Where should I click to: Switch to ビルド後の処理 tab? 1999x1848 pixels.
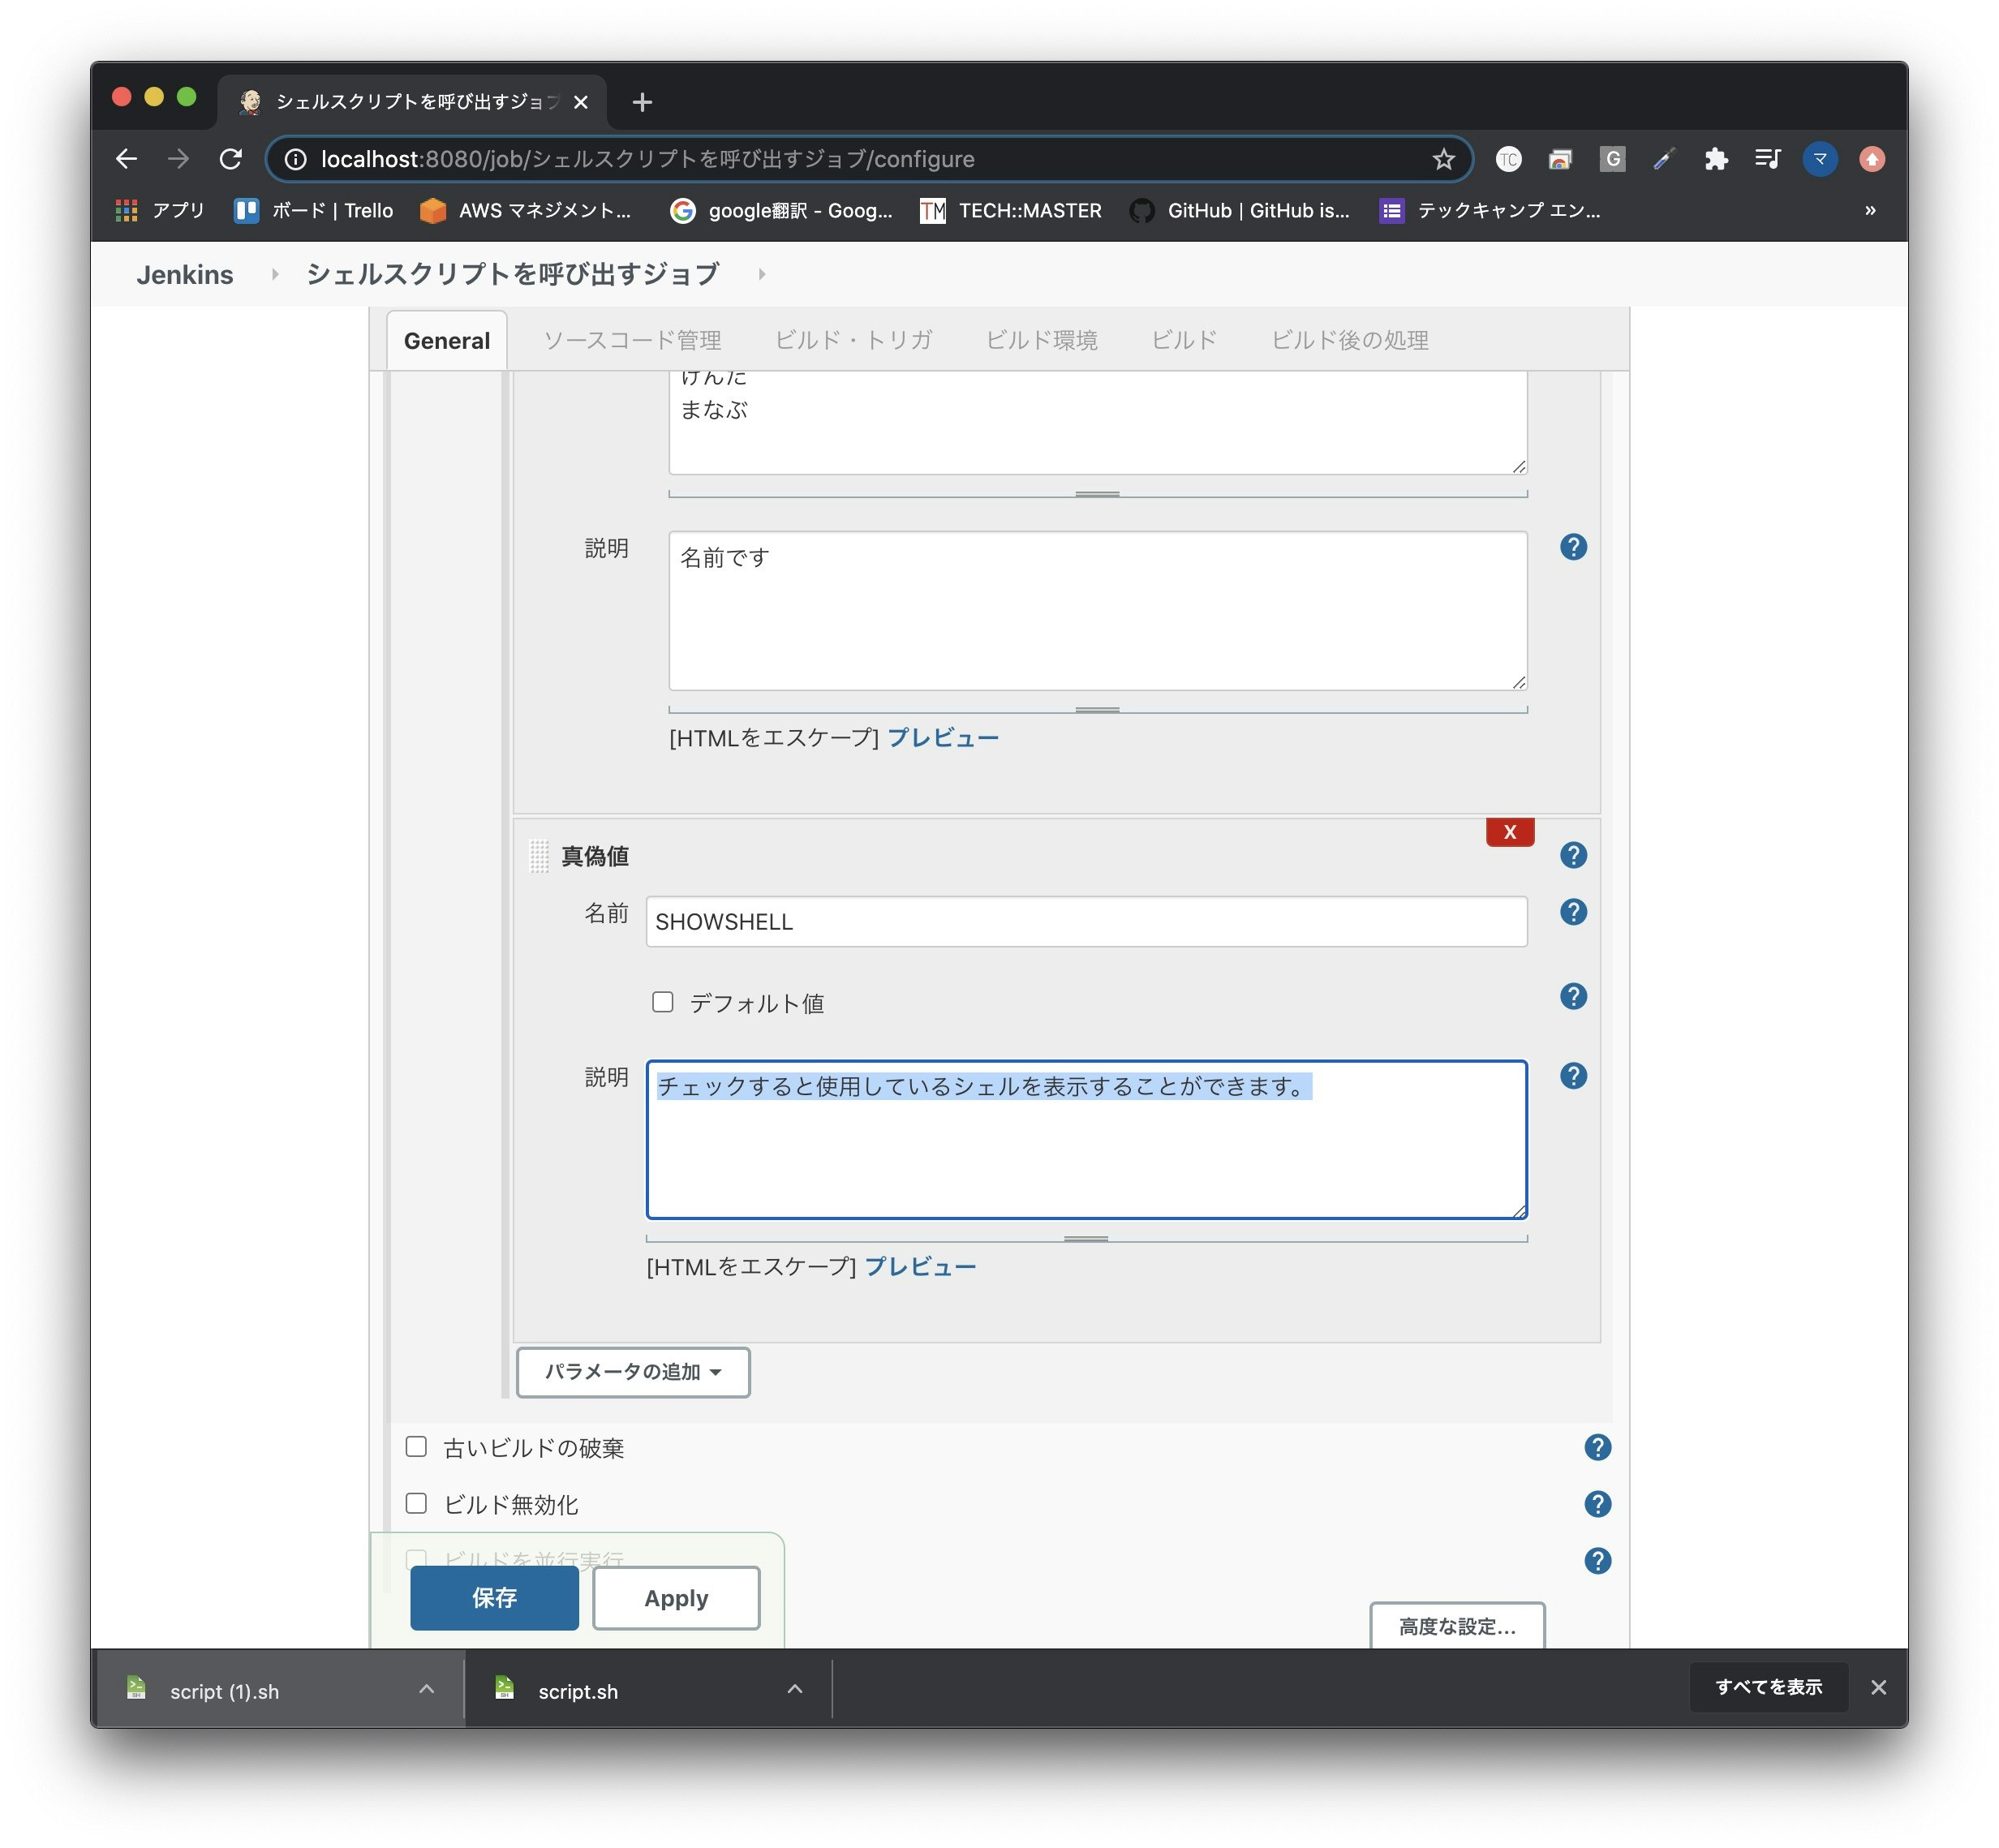click(x=1348, y=340)
